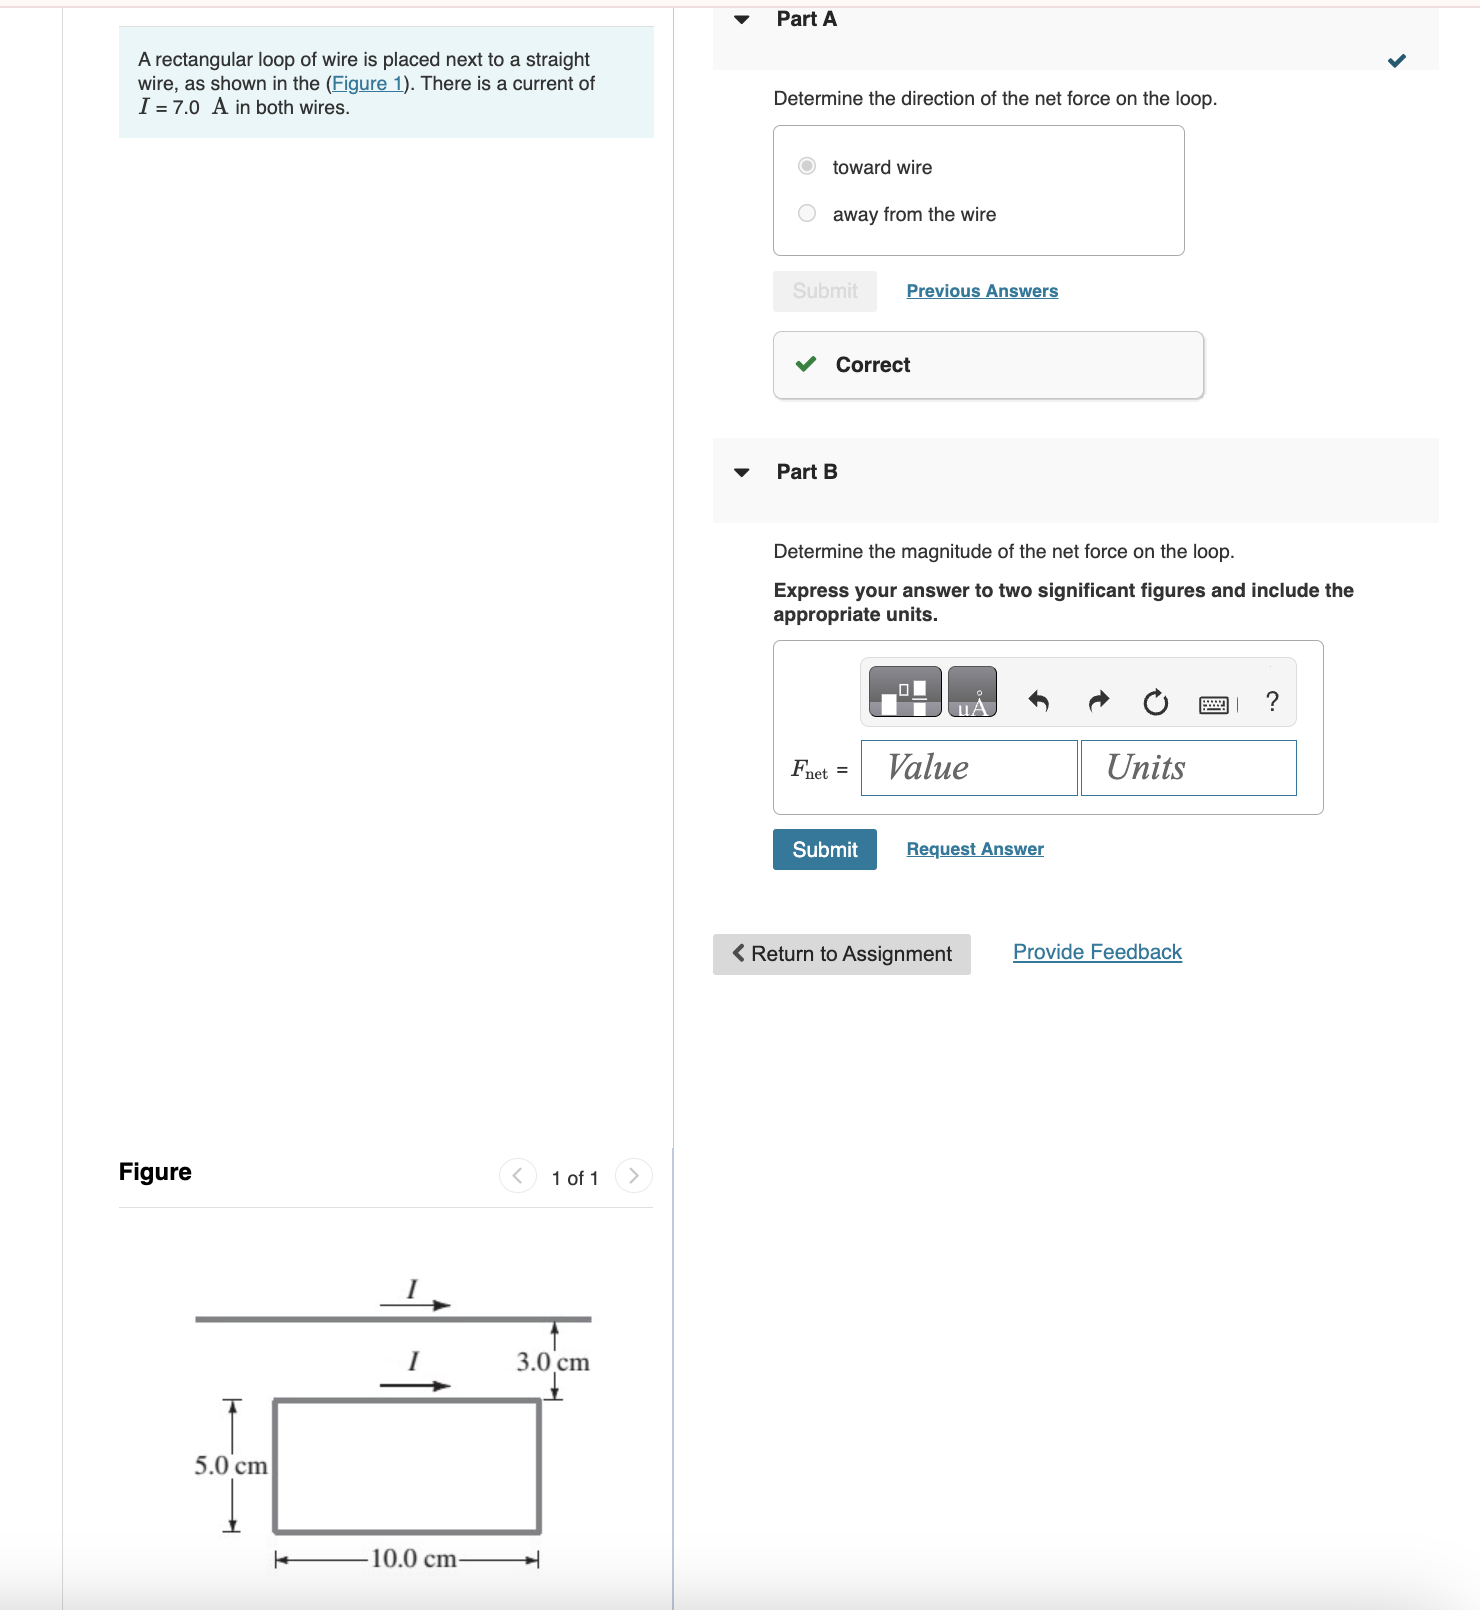
Task: Click the undo icon in the answer toolbar
Action: pos(1038,701)
